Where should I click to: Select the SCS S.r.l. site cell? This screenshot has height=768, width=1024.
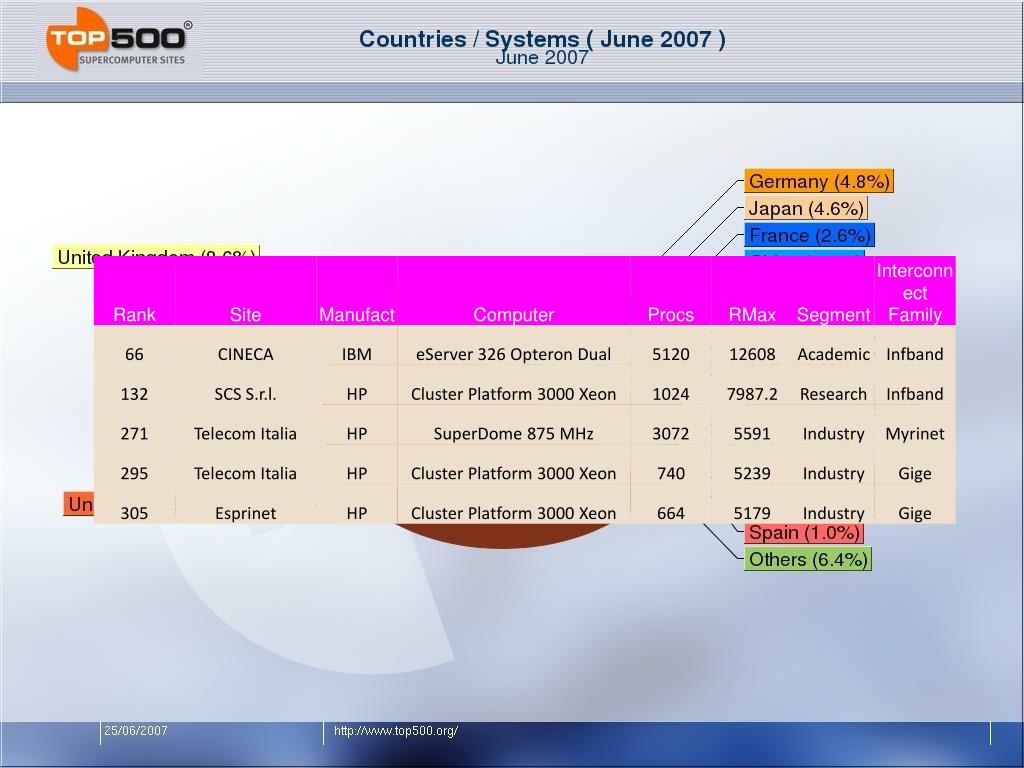pos(246,394)
